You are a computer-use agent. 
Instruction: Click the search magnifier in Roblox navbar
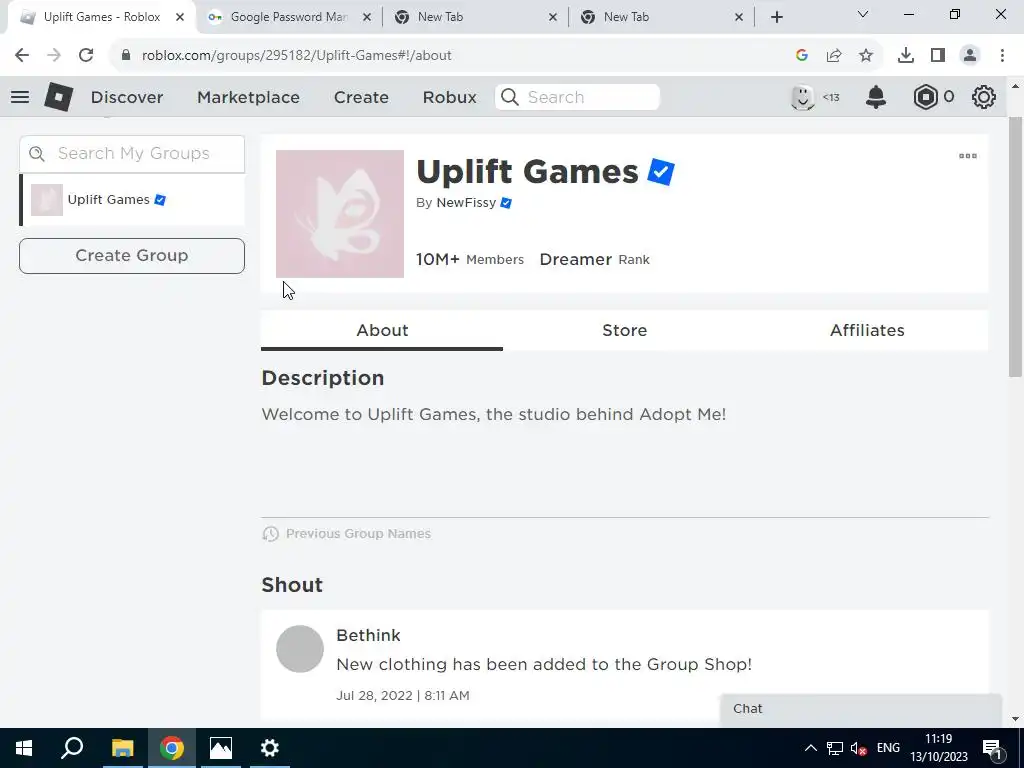(x=510, y=97)
